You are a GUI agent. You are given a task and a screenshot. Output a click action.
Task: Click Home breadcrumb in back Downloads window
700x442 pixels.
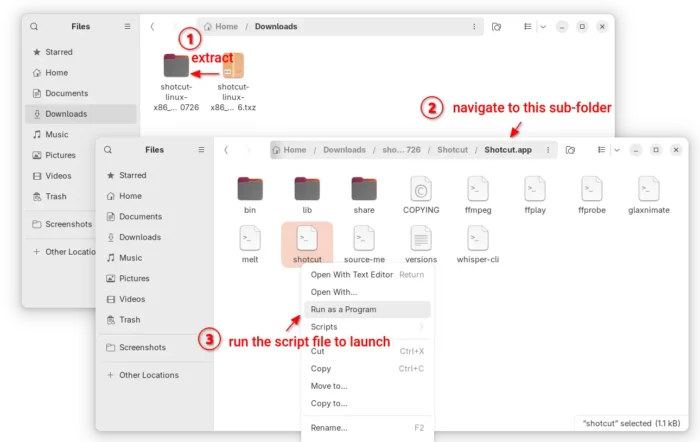[221, 27]
